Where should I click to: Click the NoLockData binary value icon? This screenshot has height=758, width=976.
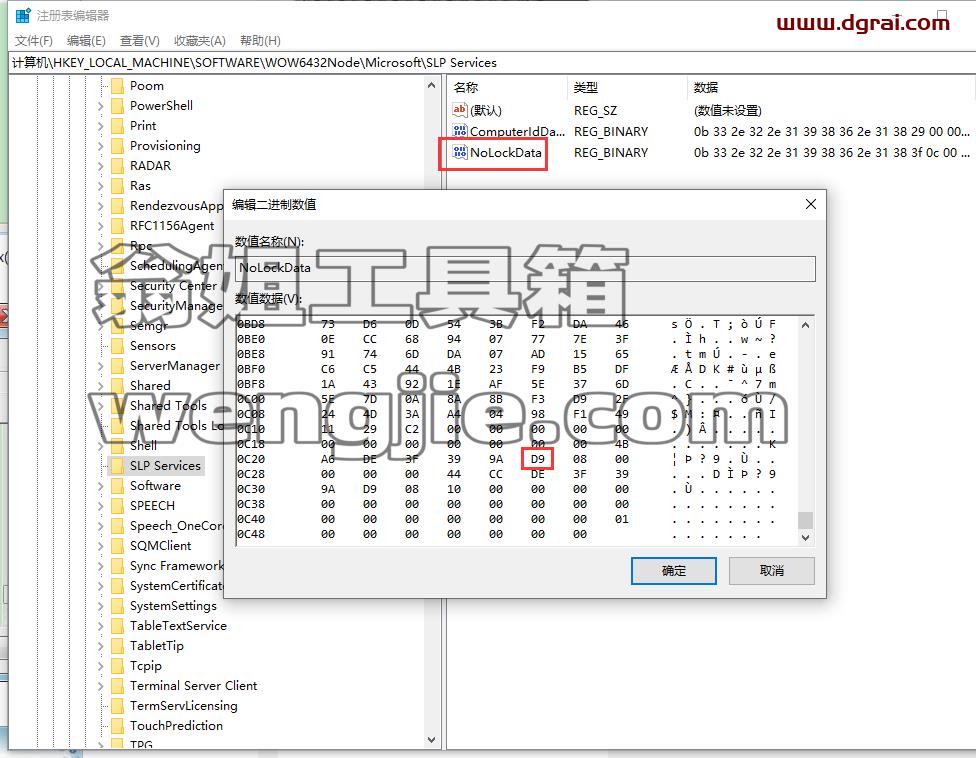pyautogui.click(x=459, y=152)
